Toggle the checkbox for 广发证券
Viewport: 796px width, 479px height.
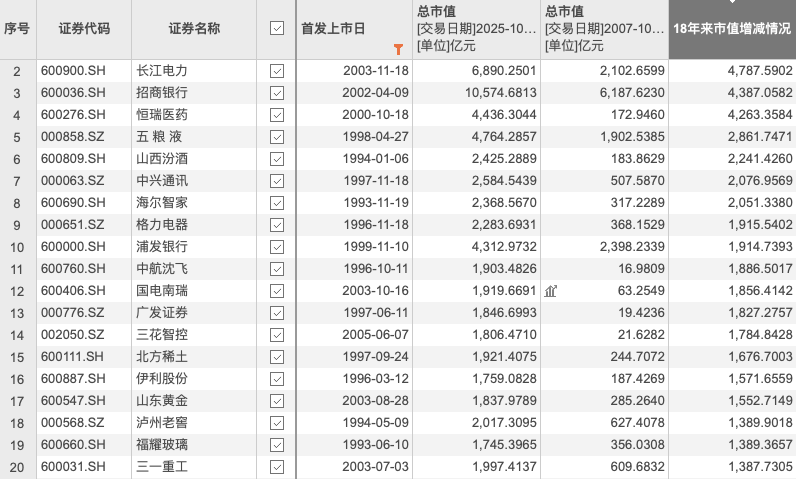277,313
